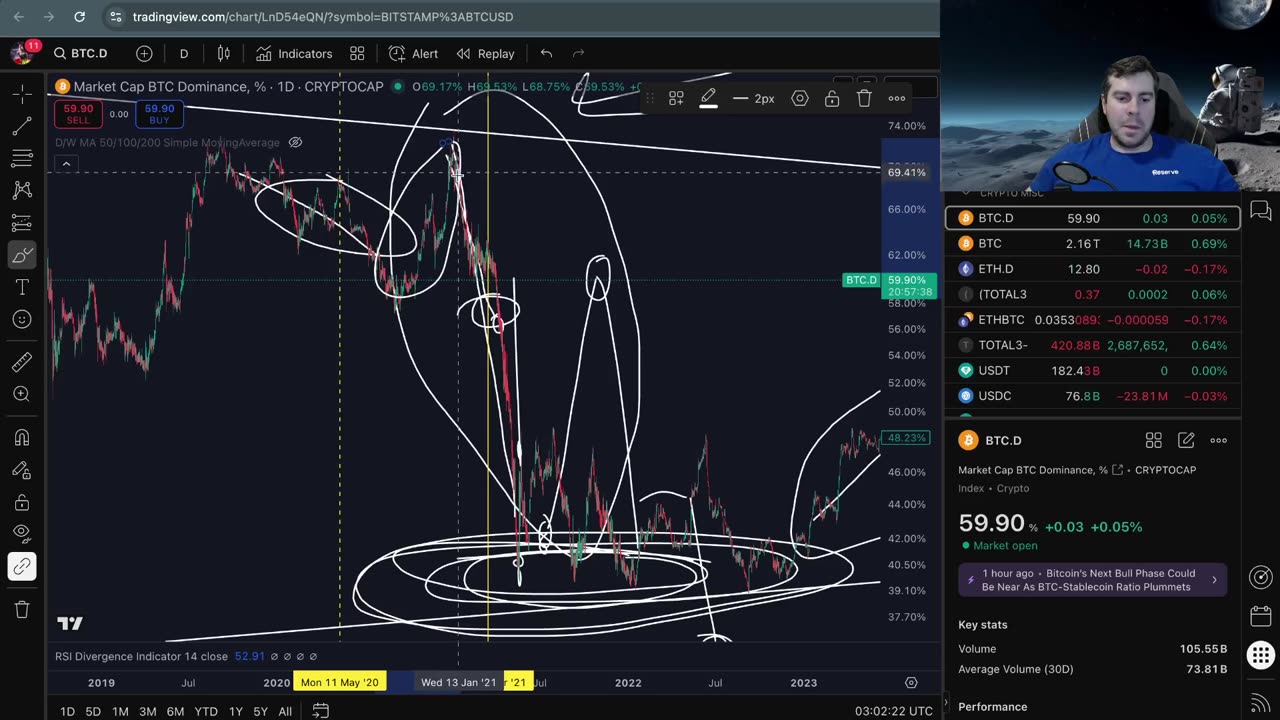The width and height of the screenshot is (1280, 720).
Task: Select the 1M time range
Action: 120,711
